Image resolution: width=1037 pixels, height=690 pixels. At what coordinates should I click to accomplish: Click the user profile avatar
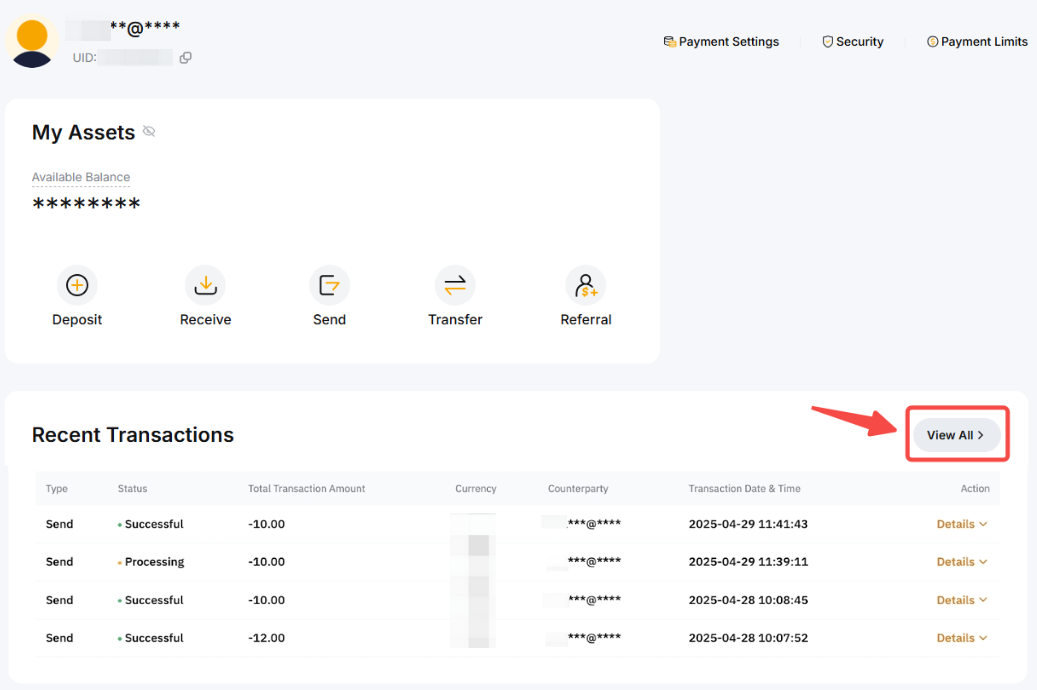pyautogui.click(x=33, y=42)
